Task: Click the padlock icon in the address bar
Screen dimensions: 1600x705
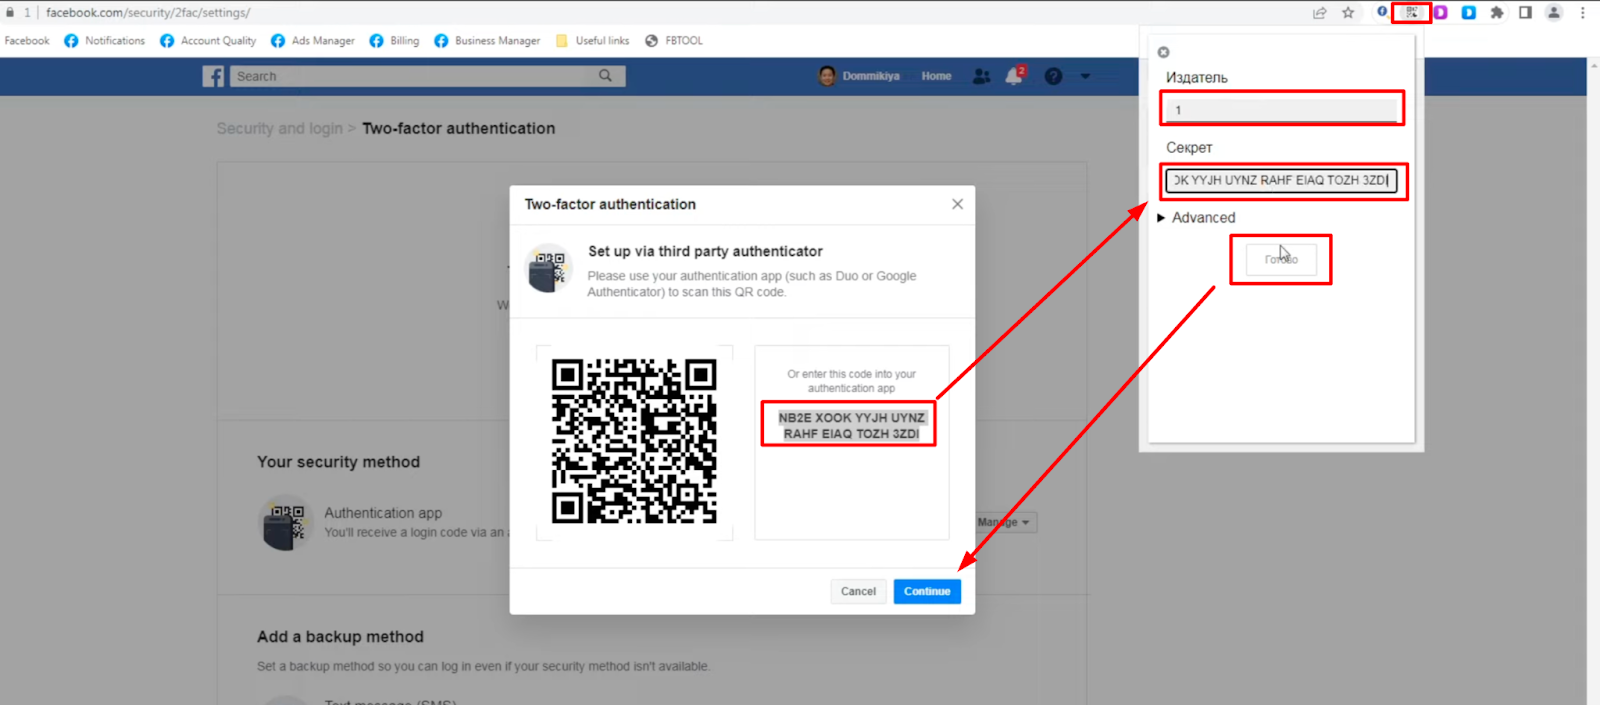Action: point(10,13)
